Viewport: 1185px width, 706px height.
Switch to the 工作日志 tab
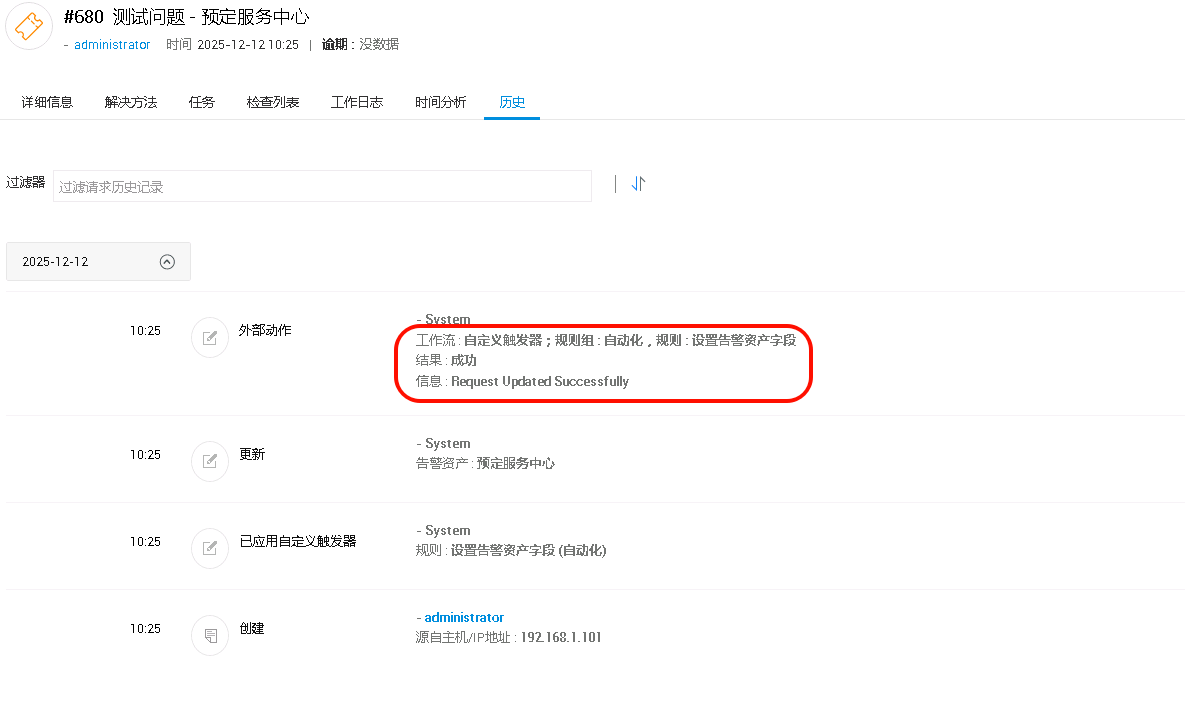click(357, 102)
